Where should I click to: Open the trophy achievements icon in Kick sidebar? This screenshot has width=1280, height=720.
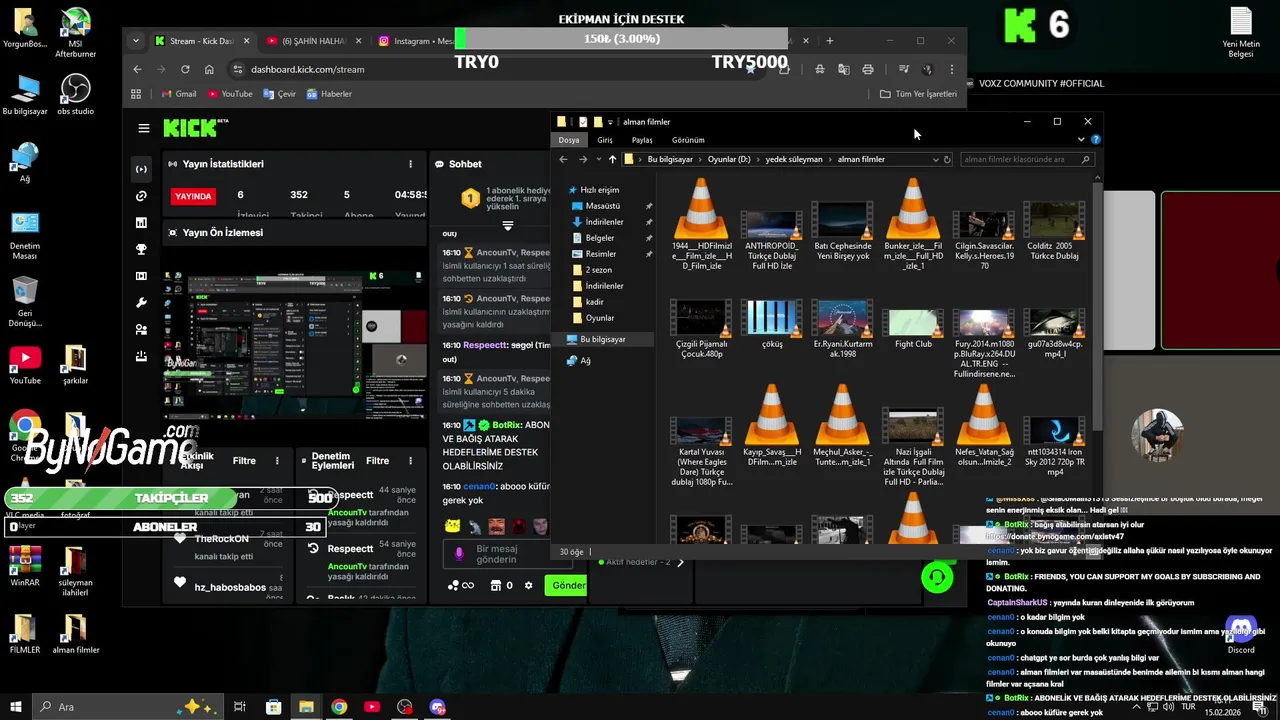[x=141, y=249]
